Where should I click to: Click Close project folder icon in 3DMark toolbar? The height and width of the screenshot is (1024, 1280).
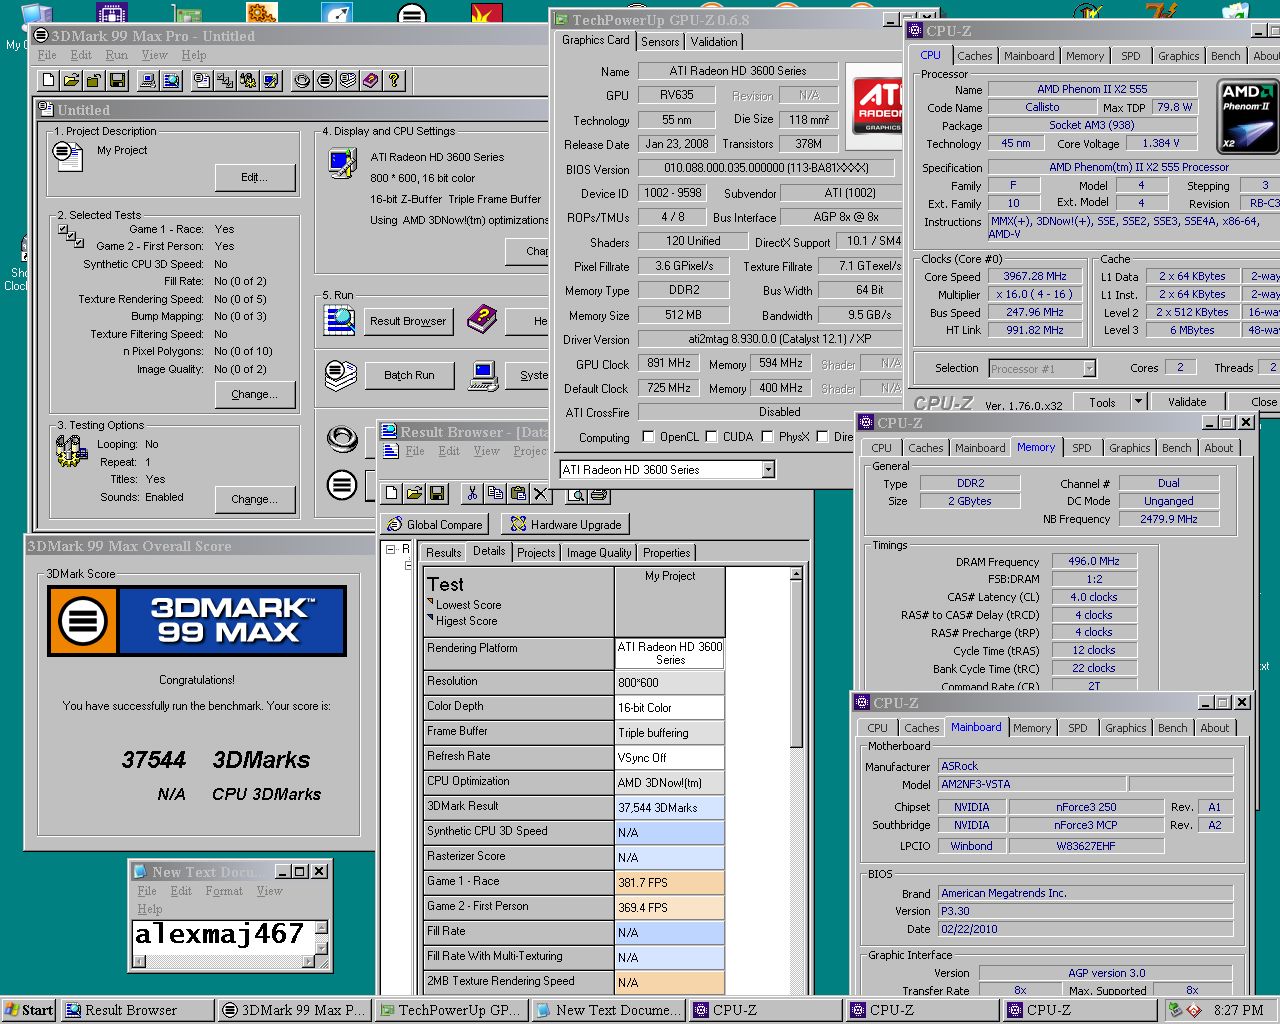(x=94, y=80)
